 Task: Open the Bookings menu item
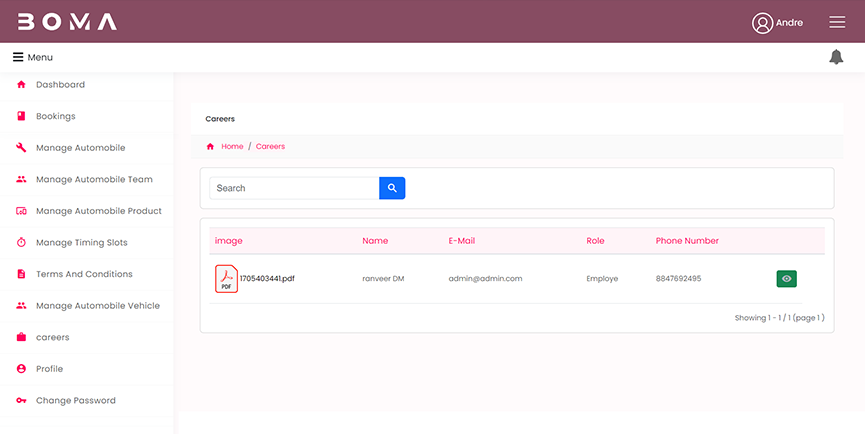pos(56,116)
